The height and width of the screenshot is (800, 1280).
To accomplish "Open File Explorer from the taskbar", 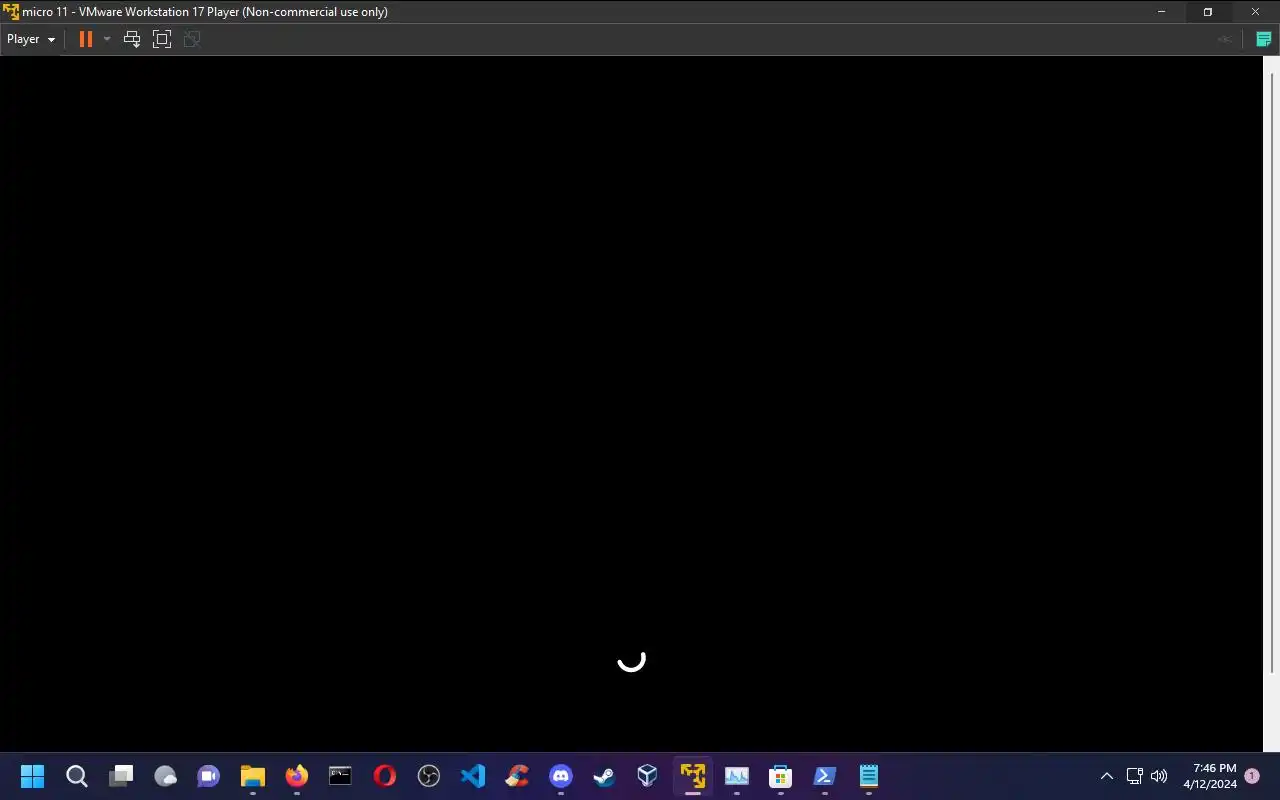I will click(253, 776).
